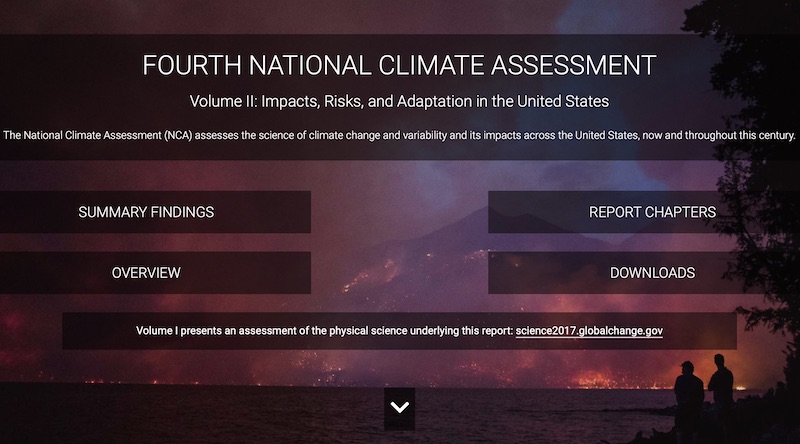
Task: Follow the science2017.globalchange.gov link
Action: coord(589,331)
